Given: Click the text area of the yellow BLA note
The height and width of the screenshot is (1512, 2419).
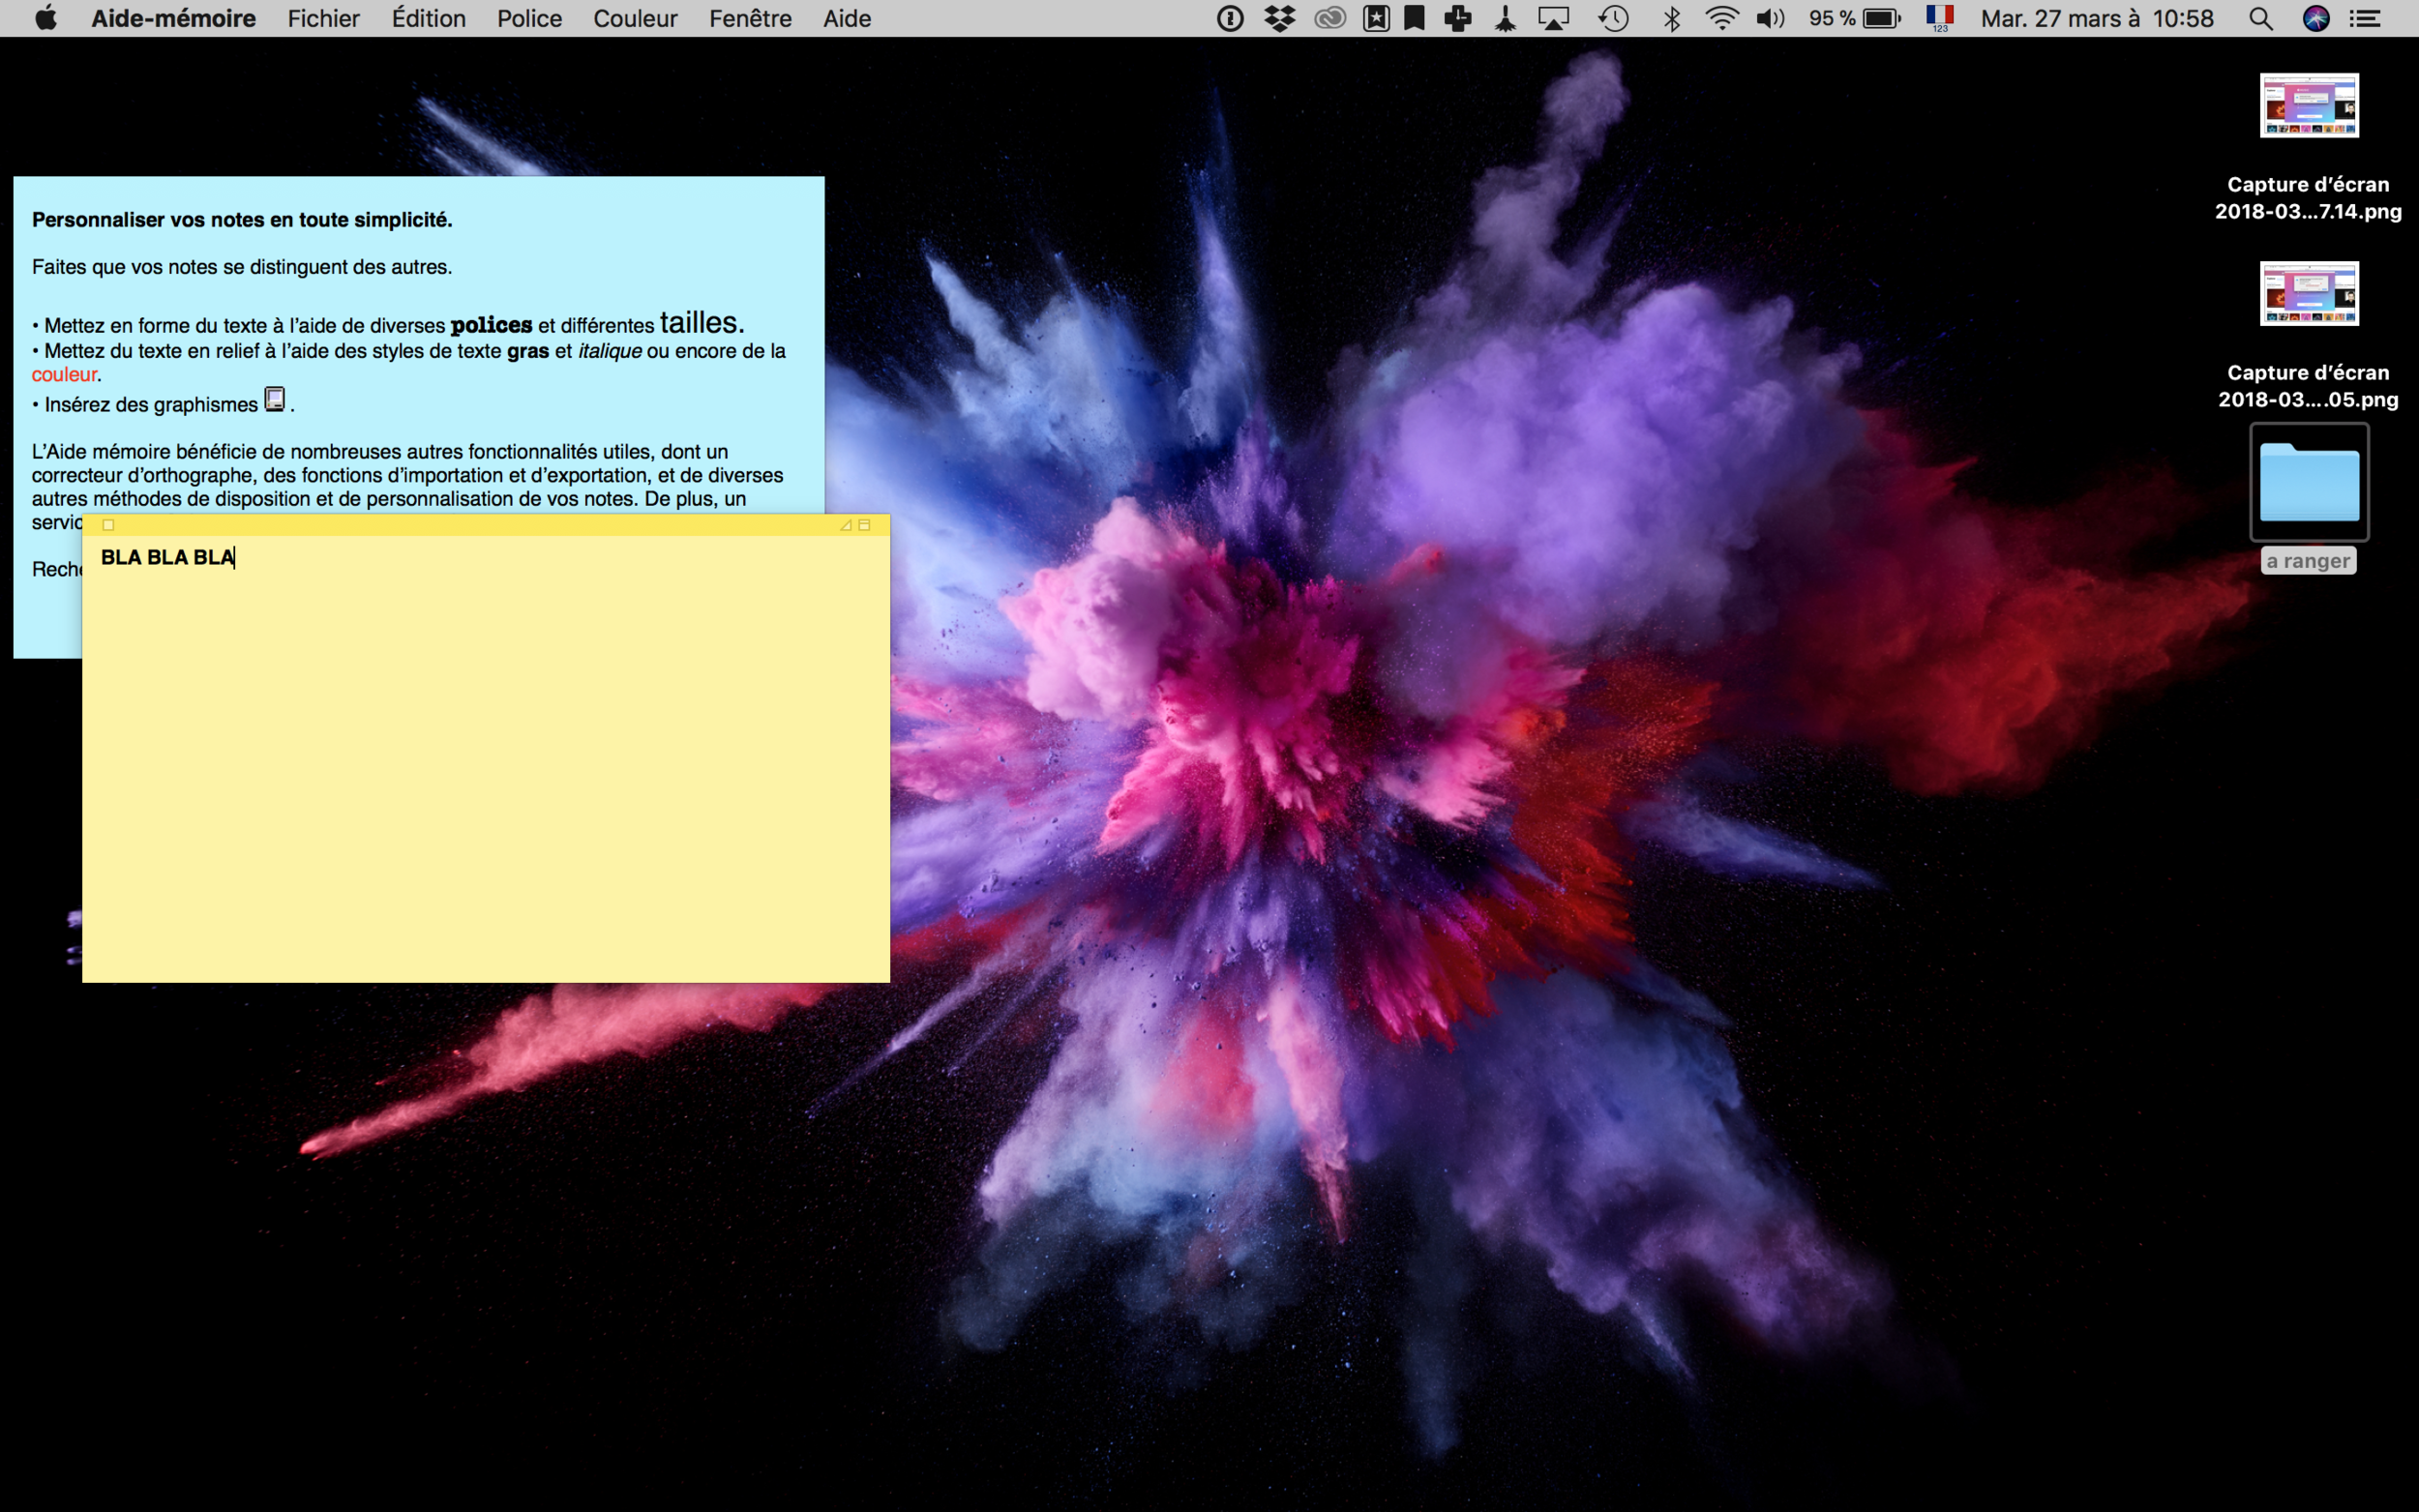Looking at the screenshot, I should (x=485, y=760).
